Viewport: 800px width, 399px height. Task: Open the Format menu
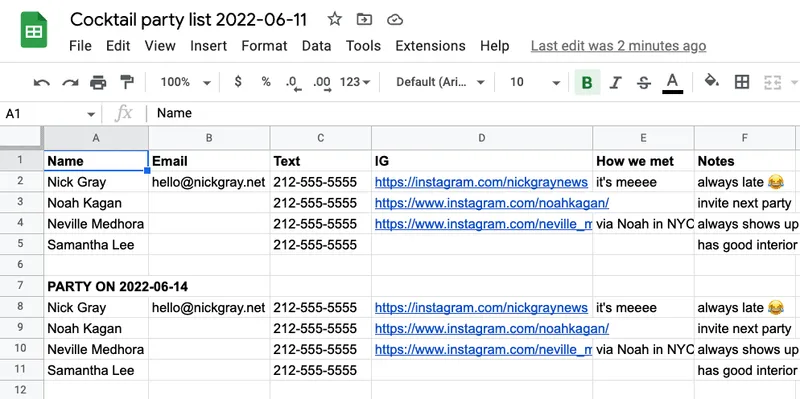coord(264,46)
